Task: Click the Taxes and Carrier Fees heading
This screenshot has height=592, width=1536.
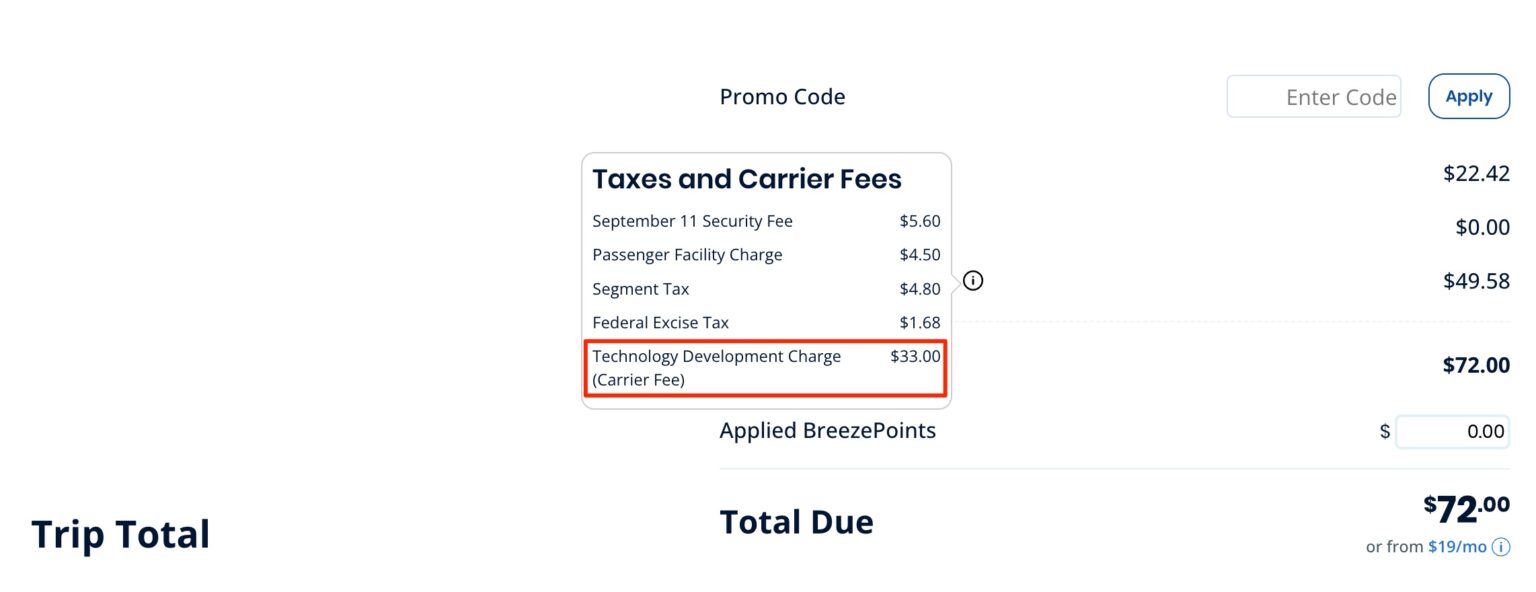Action: [x=746, y=178]
